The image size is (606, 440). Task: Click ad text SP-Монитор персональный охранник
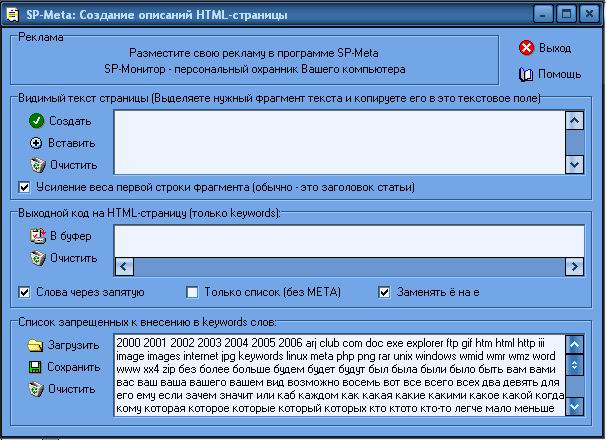pos(255,69)
